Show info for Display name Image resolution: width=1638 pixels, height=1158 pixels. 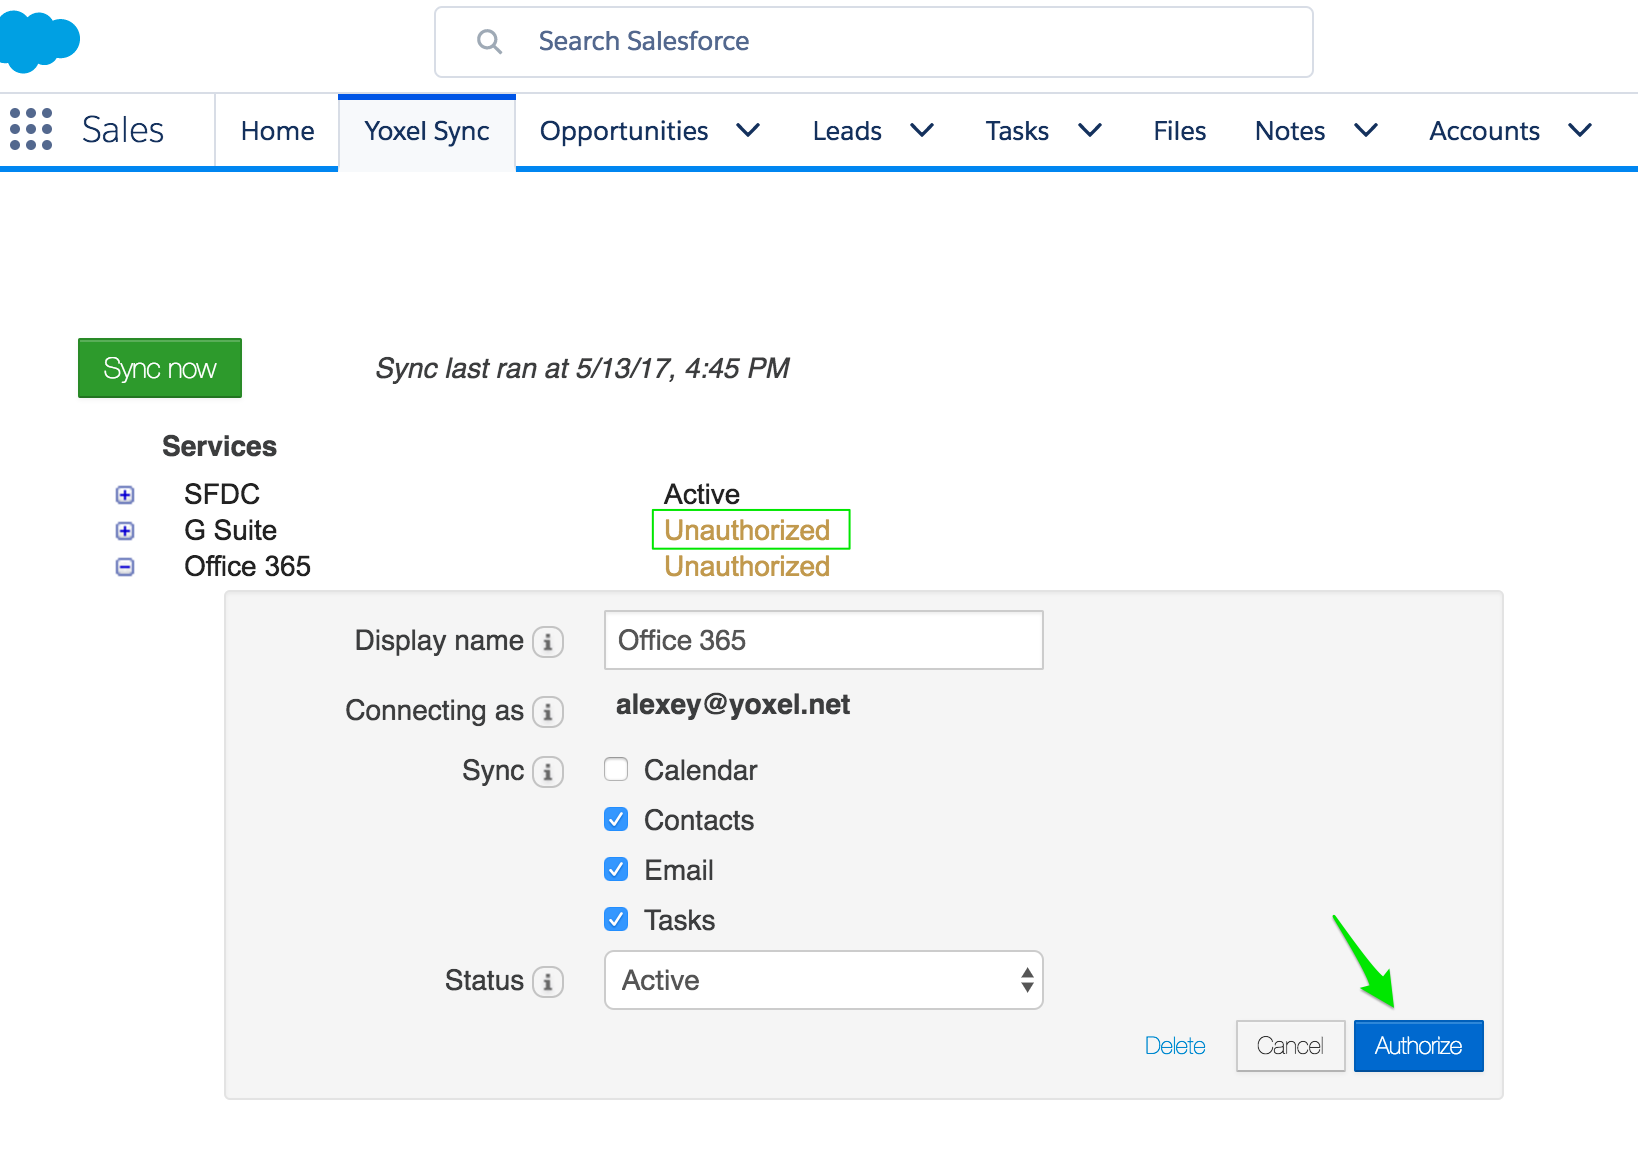(x=548, y=642)
